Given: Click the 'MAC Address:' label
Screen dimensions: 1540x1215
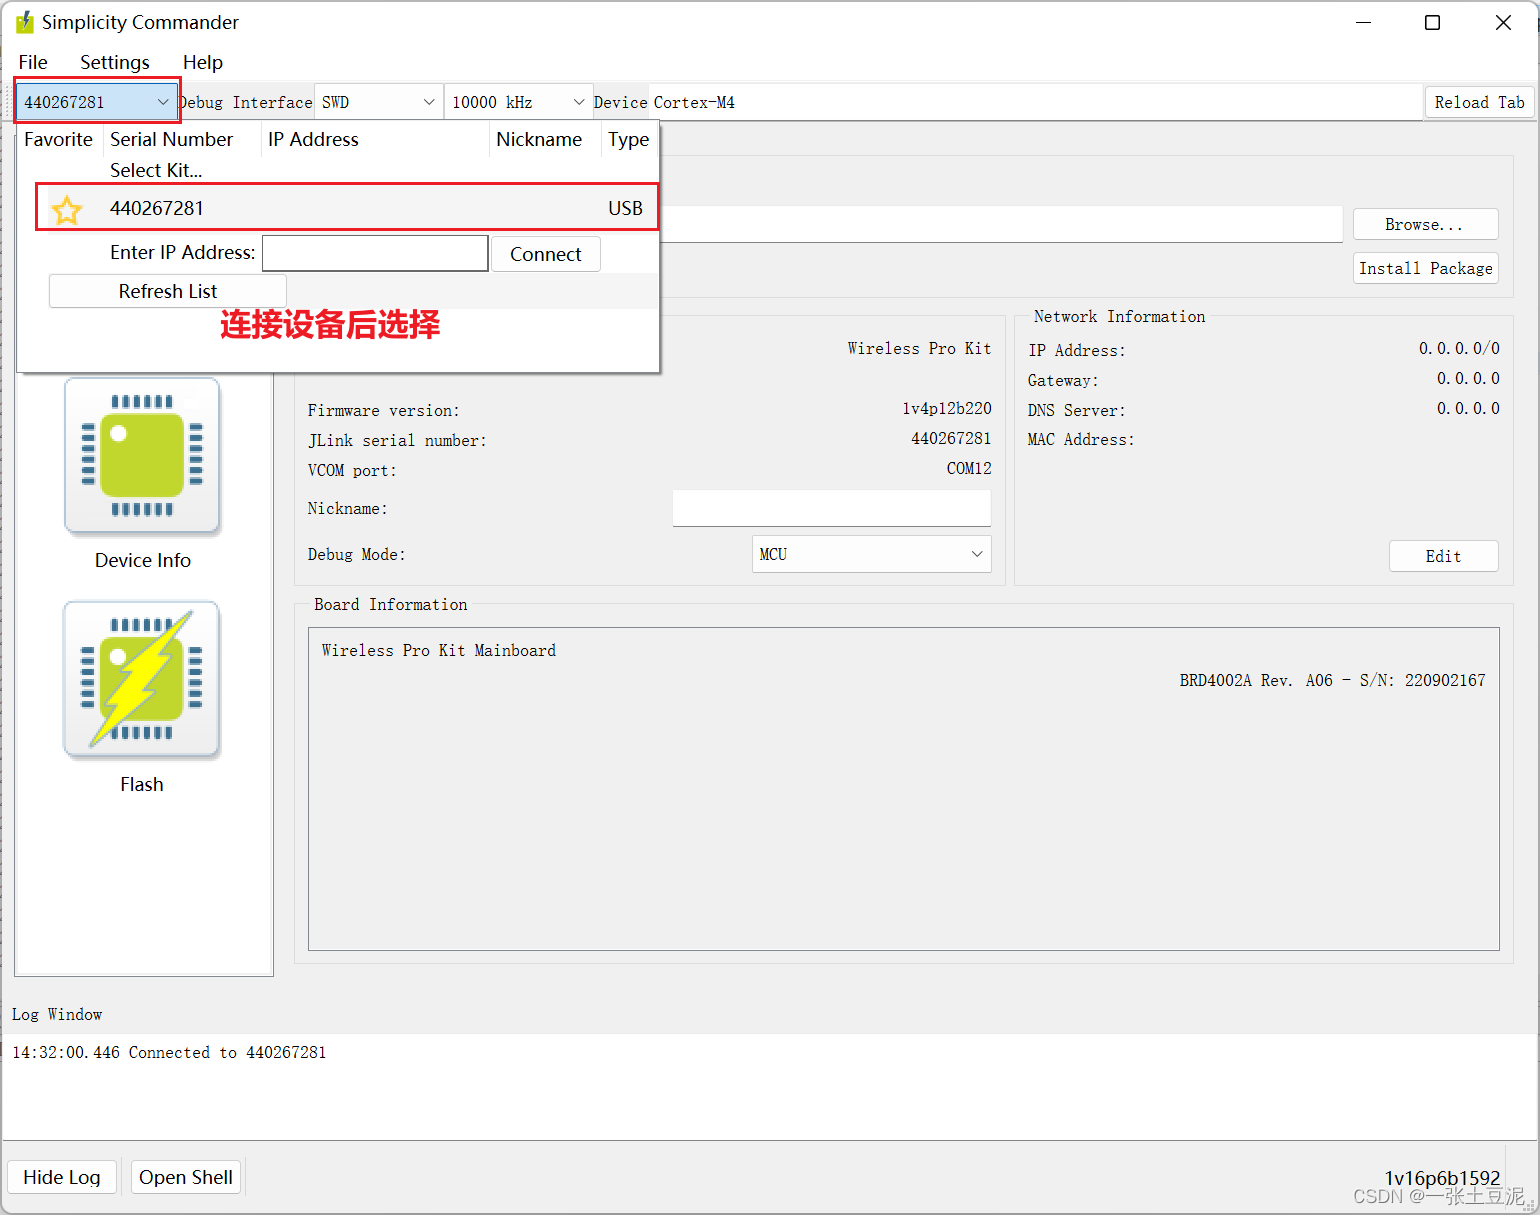Looking at the screenshot, I should pyautogui.click(x=1081, y=439).
